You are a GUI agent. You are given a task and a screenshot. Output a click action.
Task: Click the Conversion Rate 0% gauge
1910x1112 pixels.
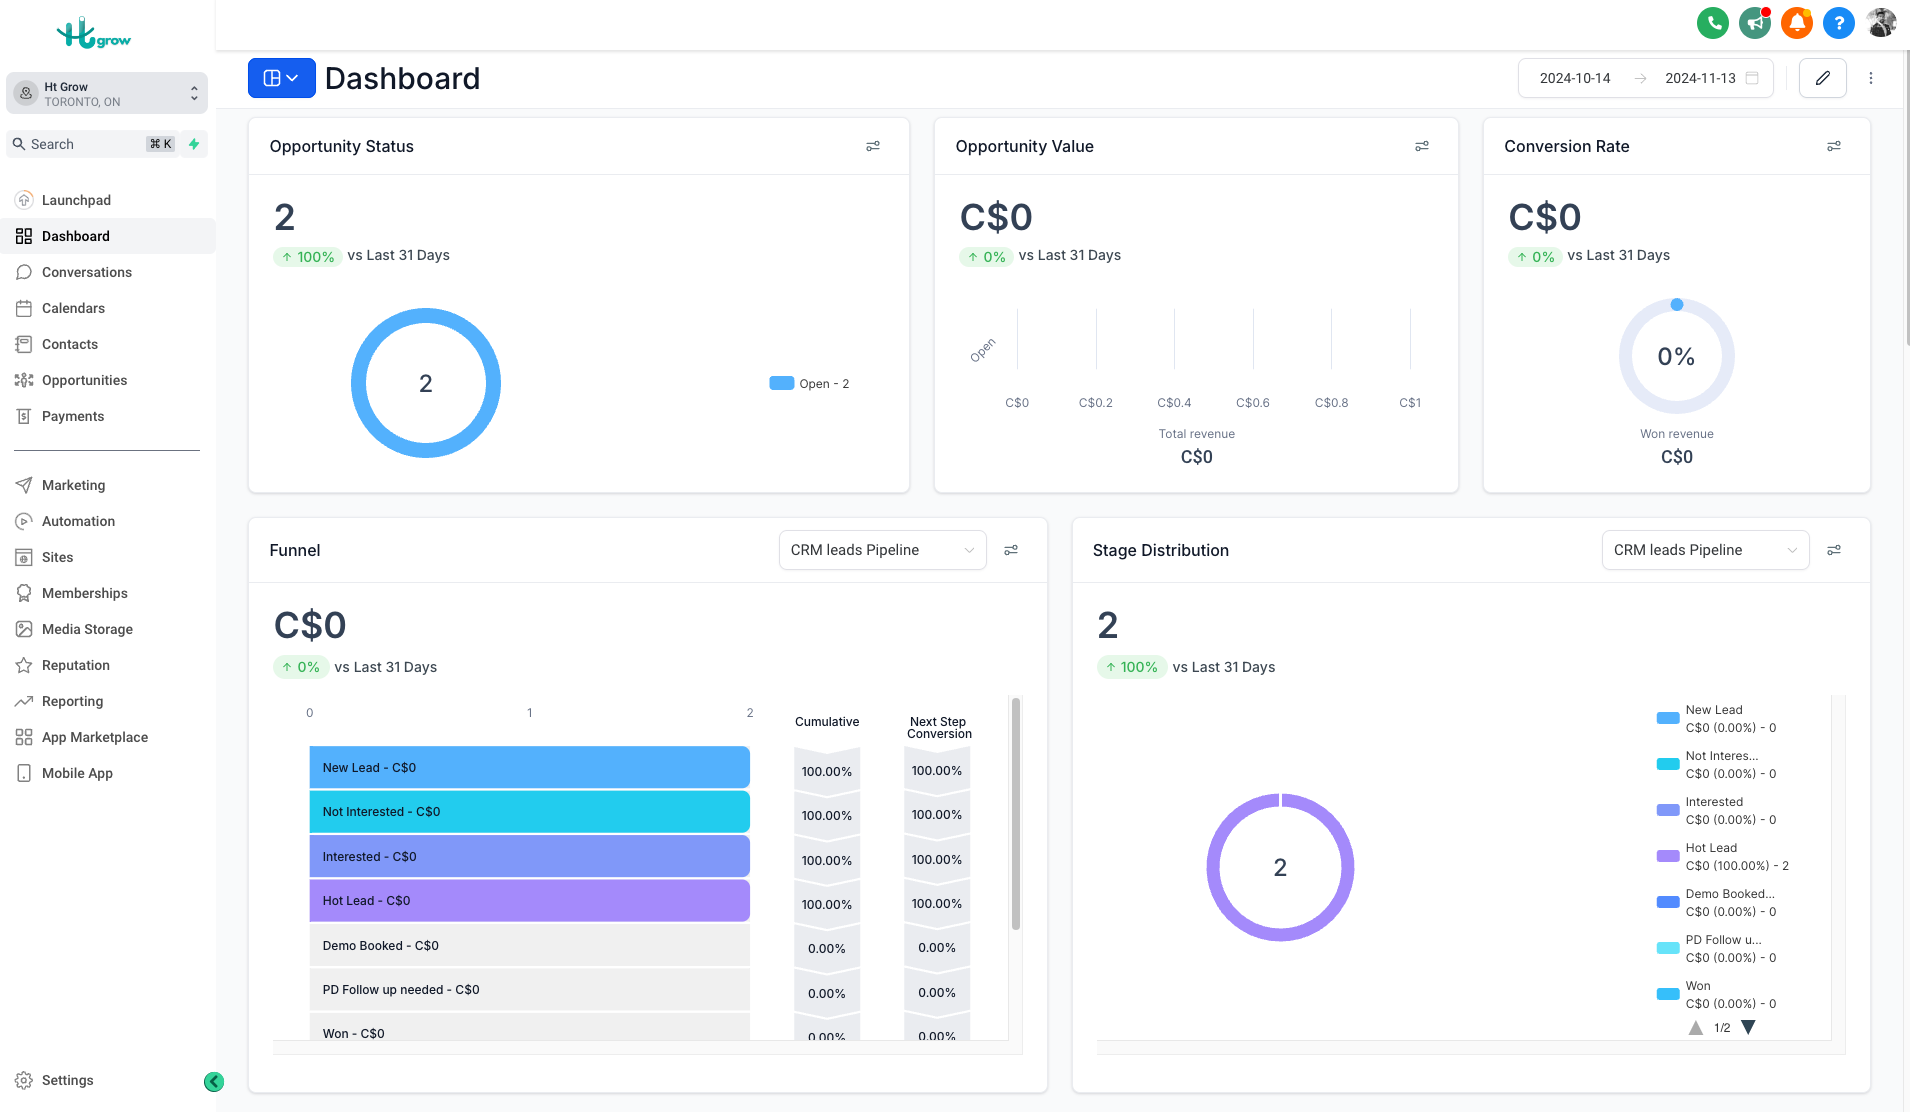click(1677, 356)
